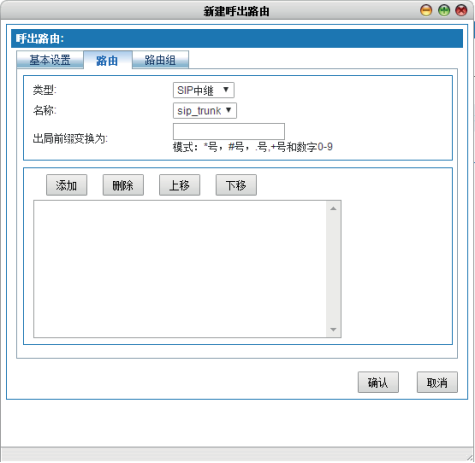The image size is (475, 463).
Task: Move item down with 下移 button
Action: coord(236,185)
